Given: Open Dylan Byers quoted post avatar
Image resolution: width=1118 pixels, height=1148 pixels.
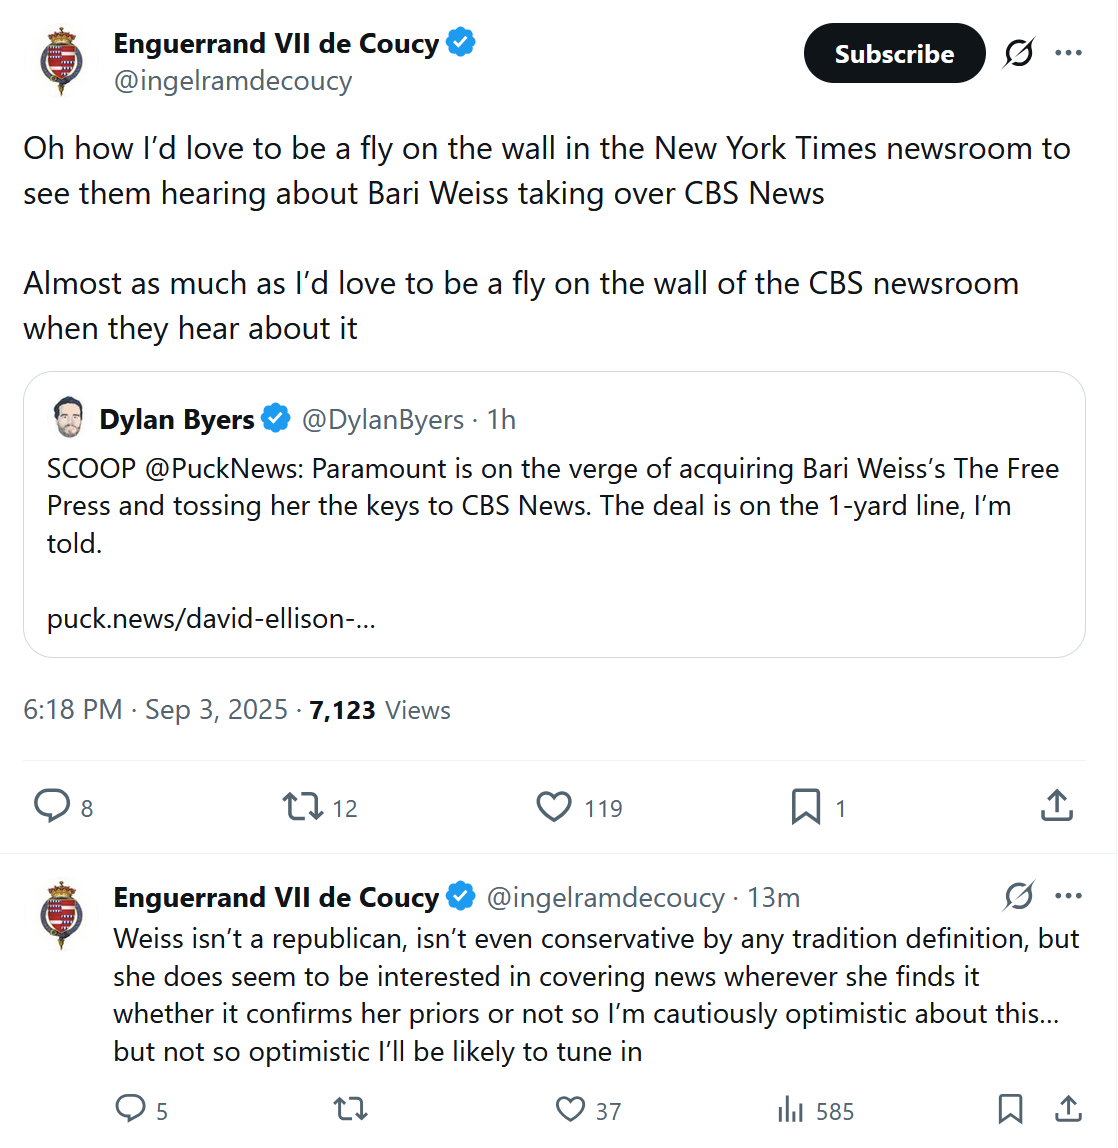Looking at the screenshot, I should tap(68, 418).
